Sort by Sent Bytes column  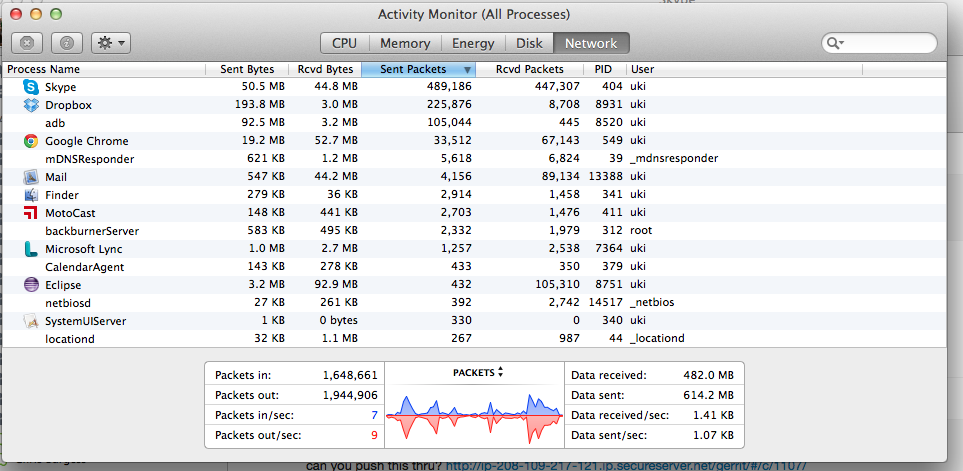point(247,69)
